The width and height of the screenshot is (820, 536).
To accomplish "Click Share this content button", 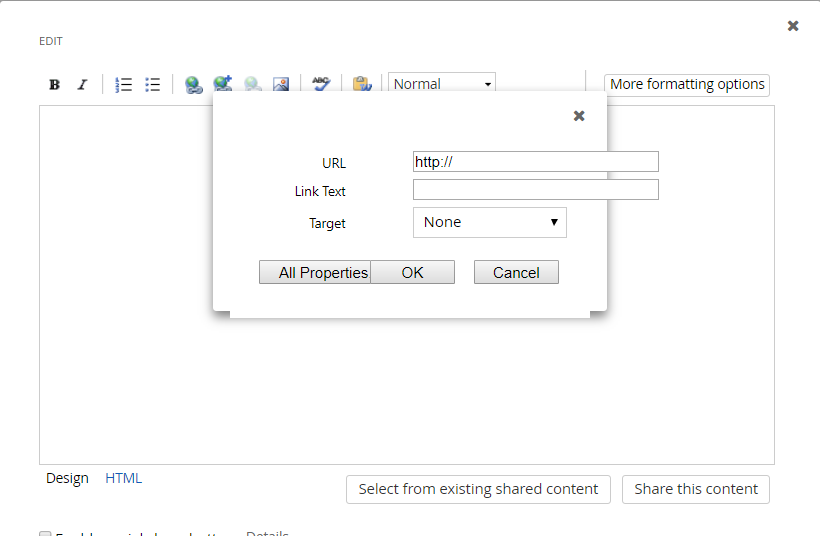I will [696, 489].
